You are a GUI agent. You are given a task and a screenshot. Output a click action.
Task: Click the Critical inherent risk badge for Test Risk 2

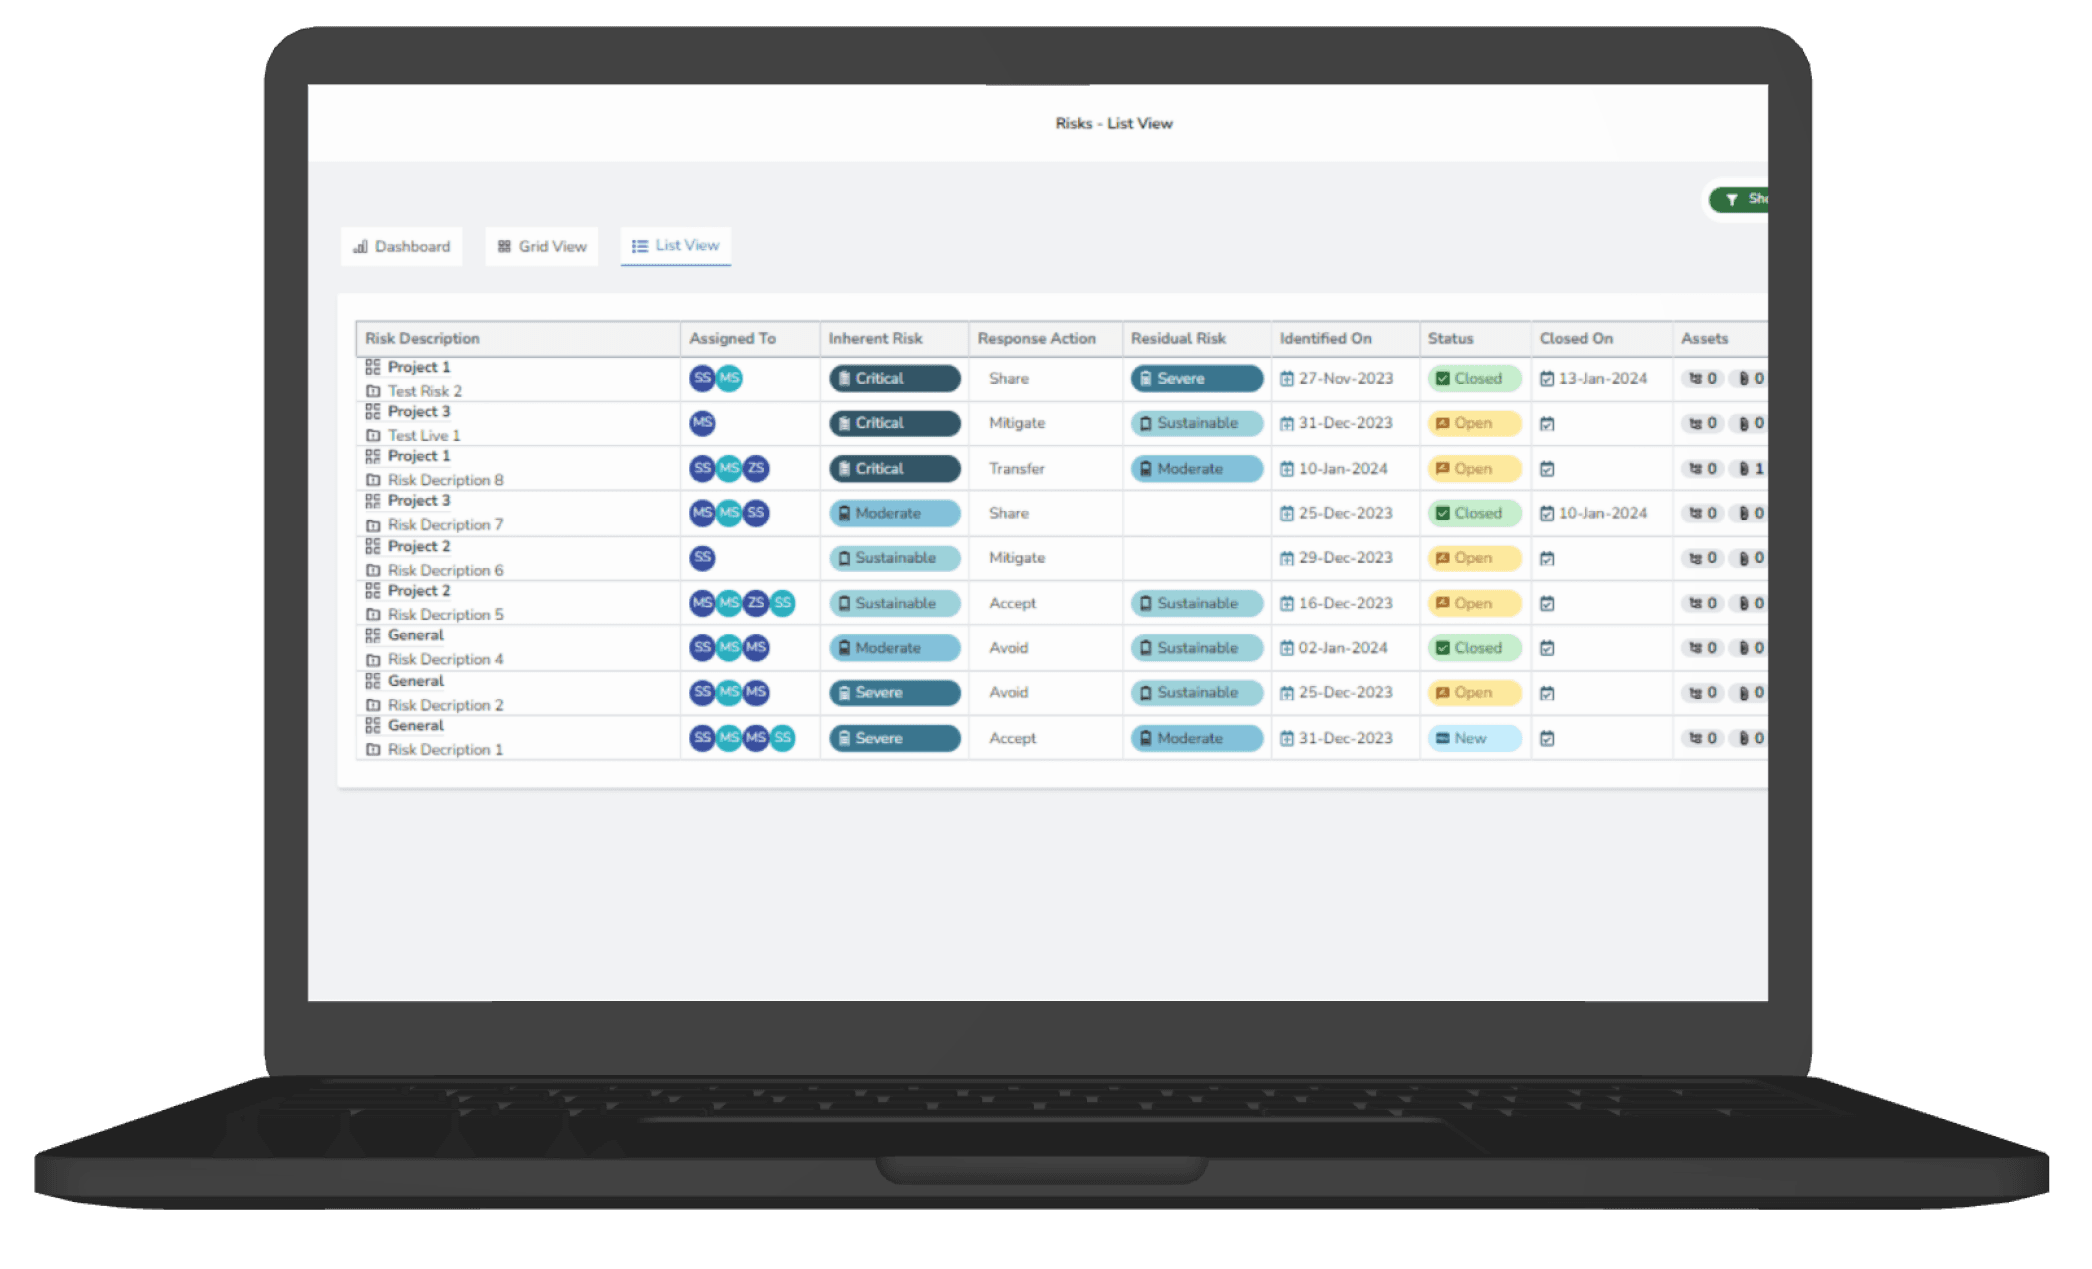click(x=894, y=378)
